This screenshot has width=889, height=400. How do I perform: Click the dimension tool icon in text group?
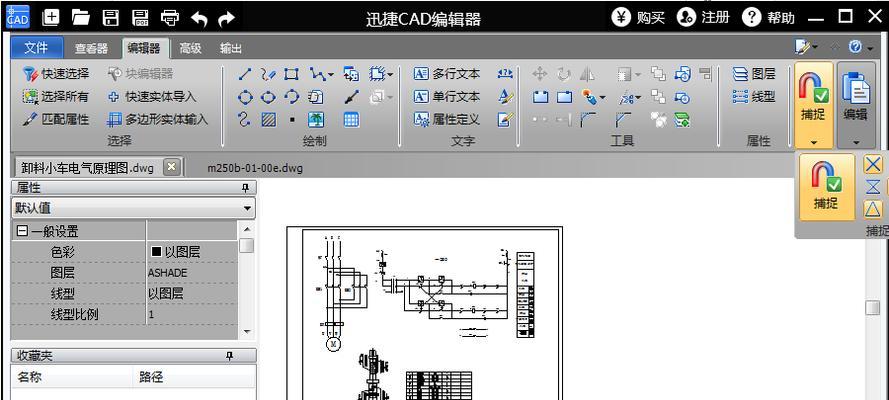505,74
